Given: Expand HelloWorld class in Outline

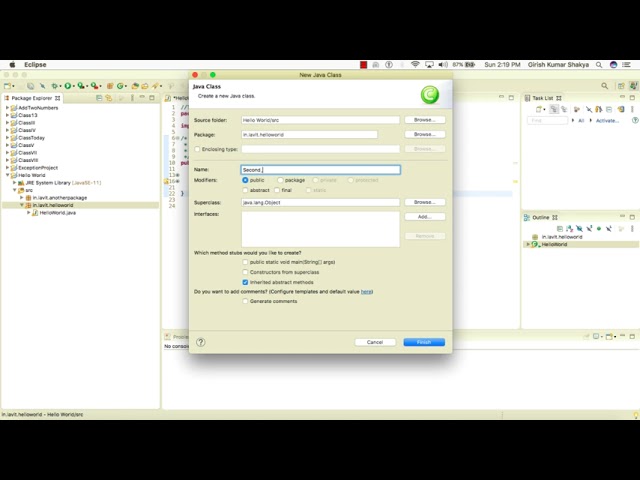Looking at the screenshot, I should click(528, 244).
